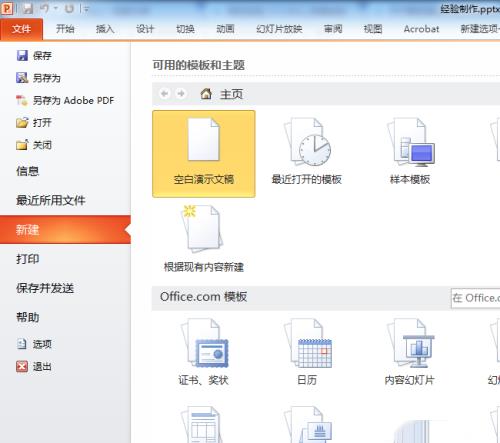
Task: Open the 日历 template category icon
Action: click(x=308, y=343)
